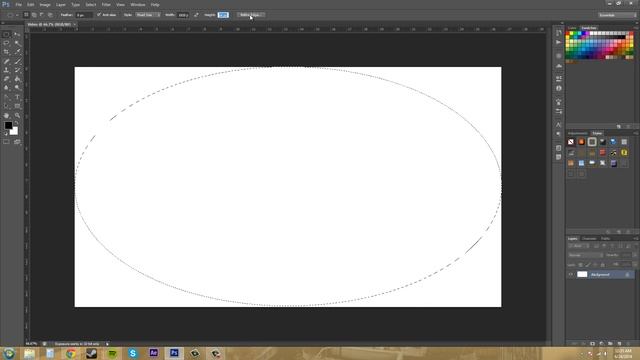640x360 pixels.
Task: Toggle the Anti-alias checkbox
Action: 99,15
